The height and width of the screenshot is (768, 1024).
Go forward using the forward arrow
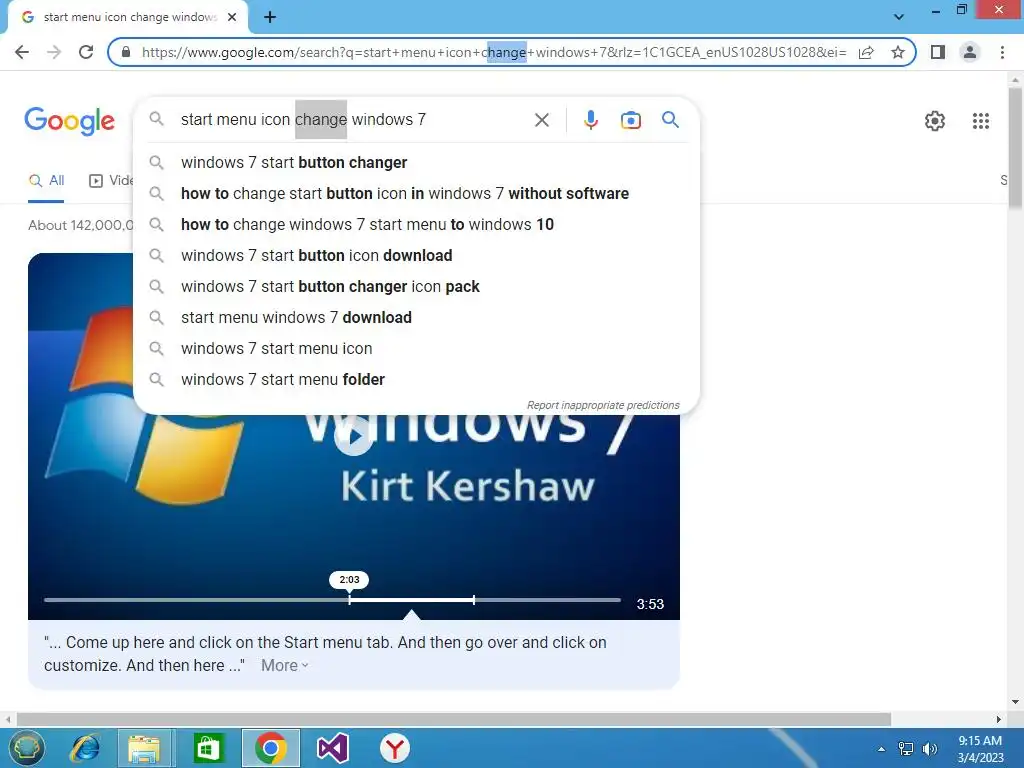[x=54, y=52]
